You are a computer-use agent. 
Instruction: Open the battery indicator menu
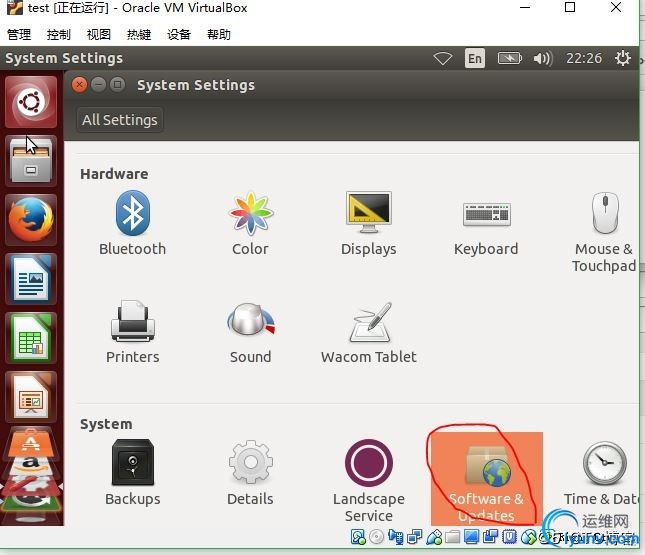point(509,58)
